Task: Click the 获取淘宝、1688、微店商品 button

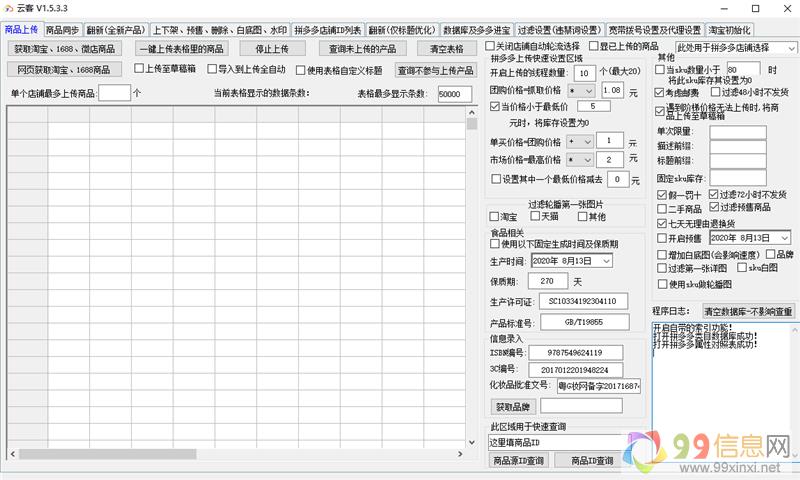Action: click(64, 48)
